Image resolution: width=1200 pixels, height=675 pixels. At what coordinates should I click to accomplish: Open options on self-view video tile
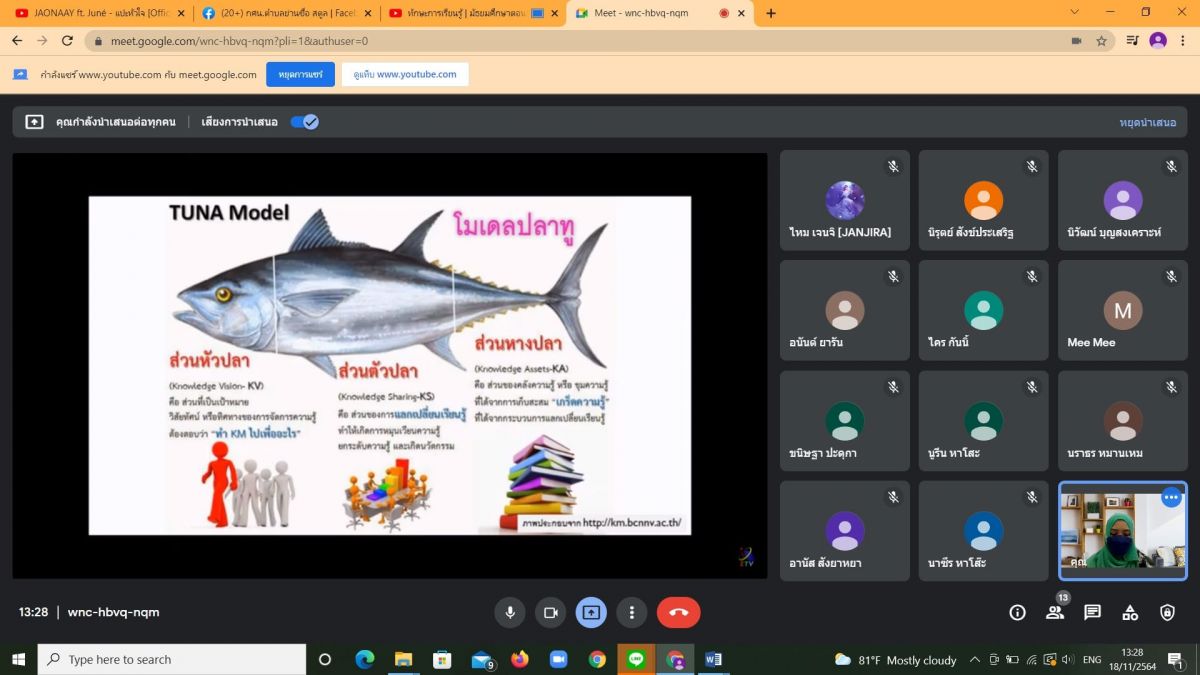(1171, 497)
